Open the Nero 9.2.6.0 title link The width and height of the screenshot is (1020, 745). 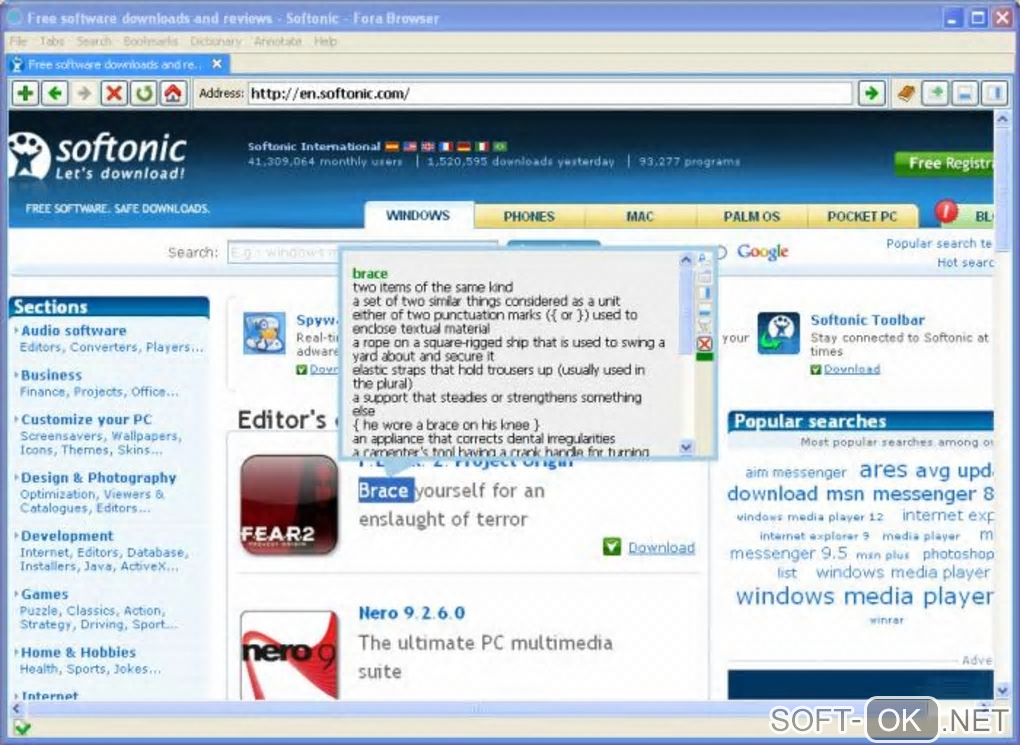coord(412,613)
